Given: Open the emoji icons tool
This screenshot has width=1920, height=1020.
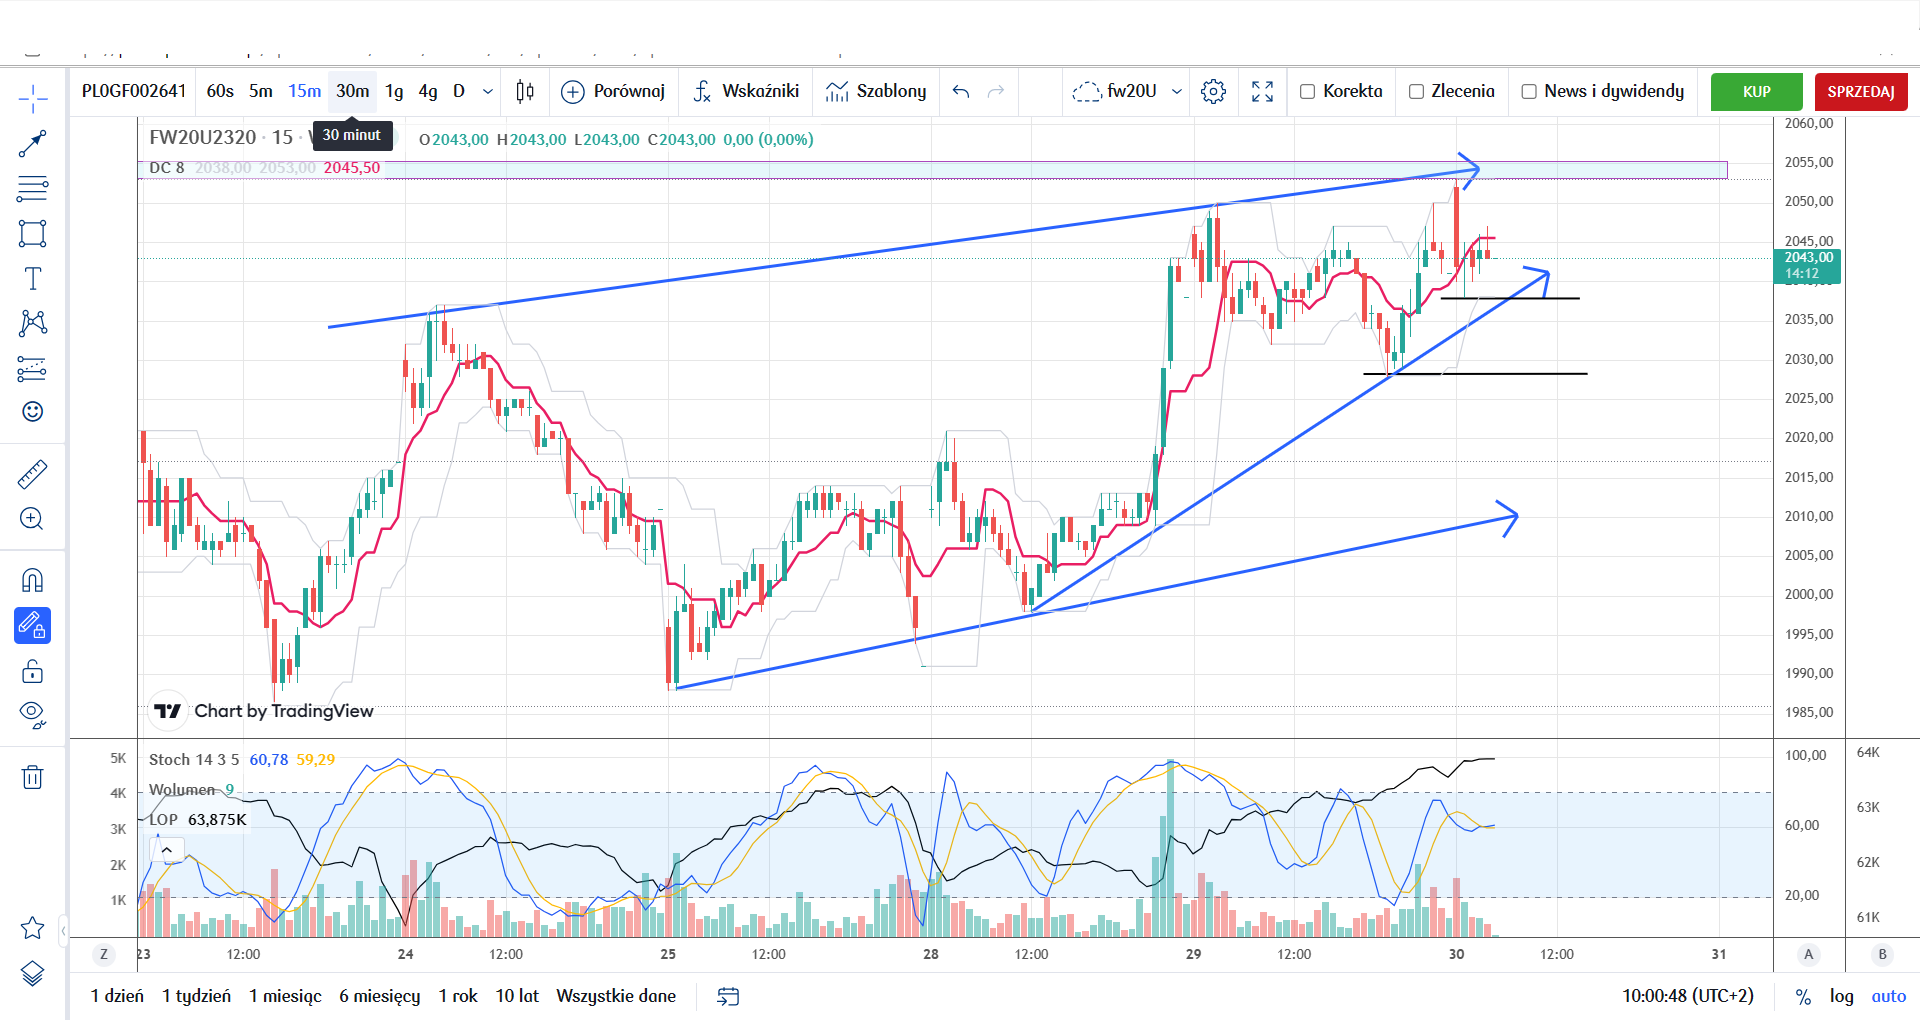Looking at the screenshot, I should pyautogui.click(x=32, y=412).
